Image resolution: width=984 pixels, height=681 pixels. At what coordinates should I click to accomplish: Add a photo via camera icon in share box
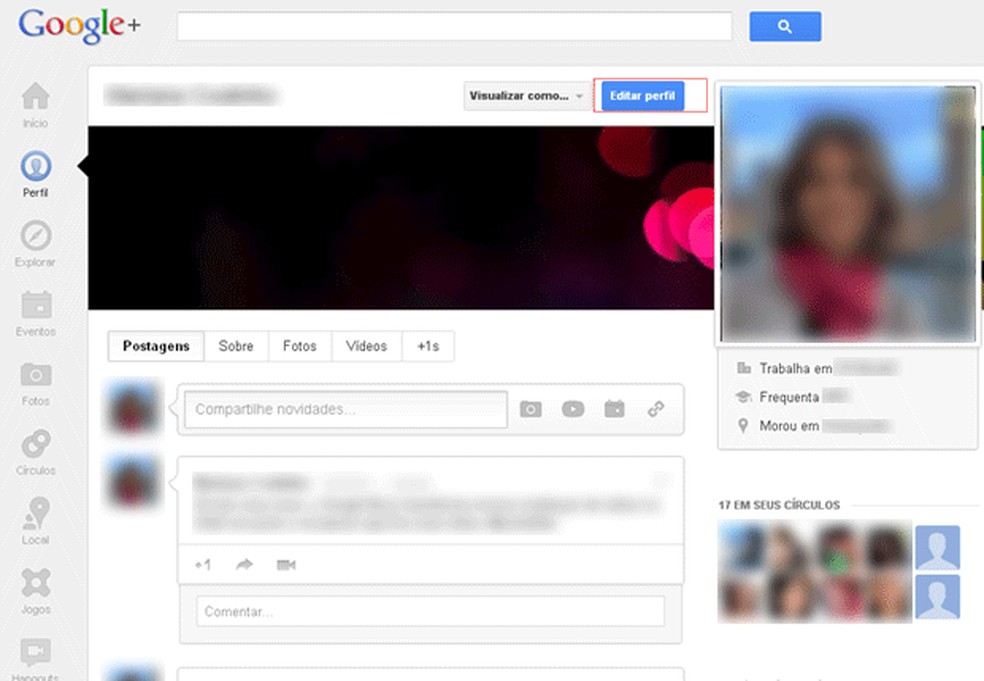[530, 410]
